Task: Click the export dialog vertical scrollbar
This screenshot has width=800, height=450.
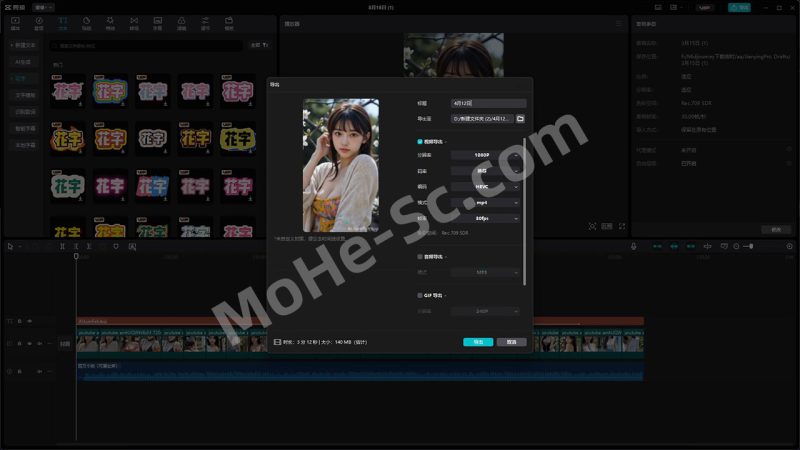Action: tap(524, 212)
